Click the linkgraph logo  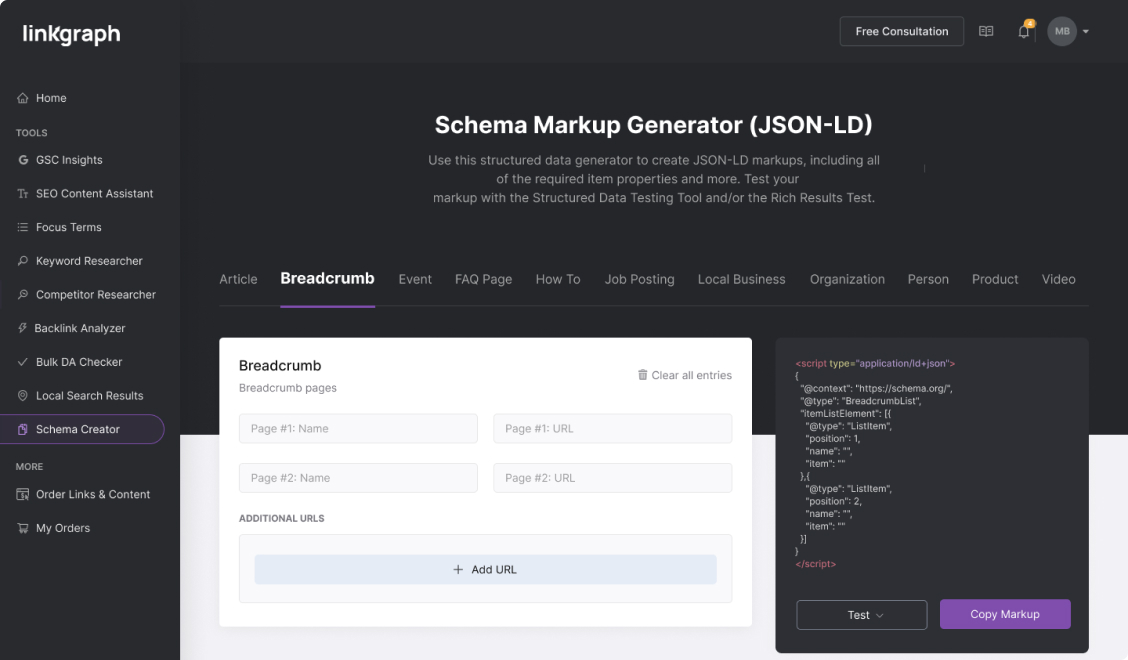71,34
